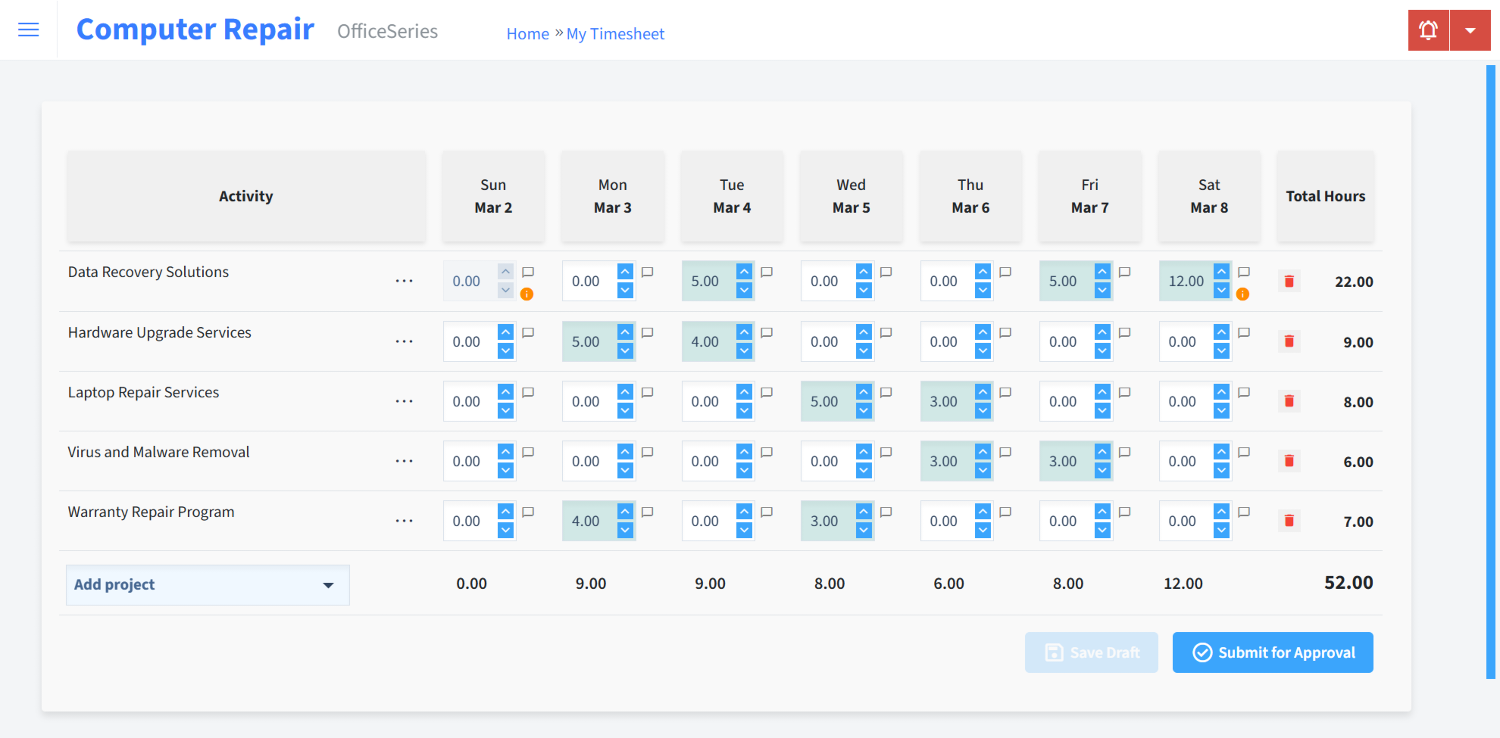Delete the Warranty Repair Program row
The width and height of the screenshot is (1500, 738).
[x=1289, y=521]
